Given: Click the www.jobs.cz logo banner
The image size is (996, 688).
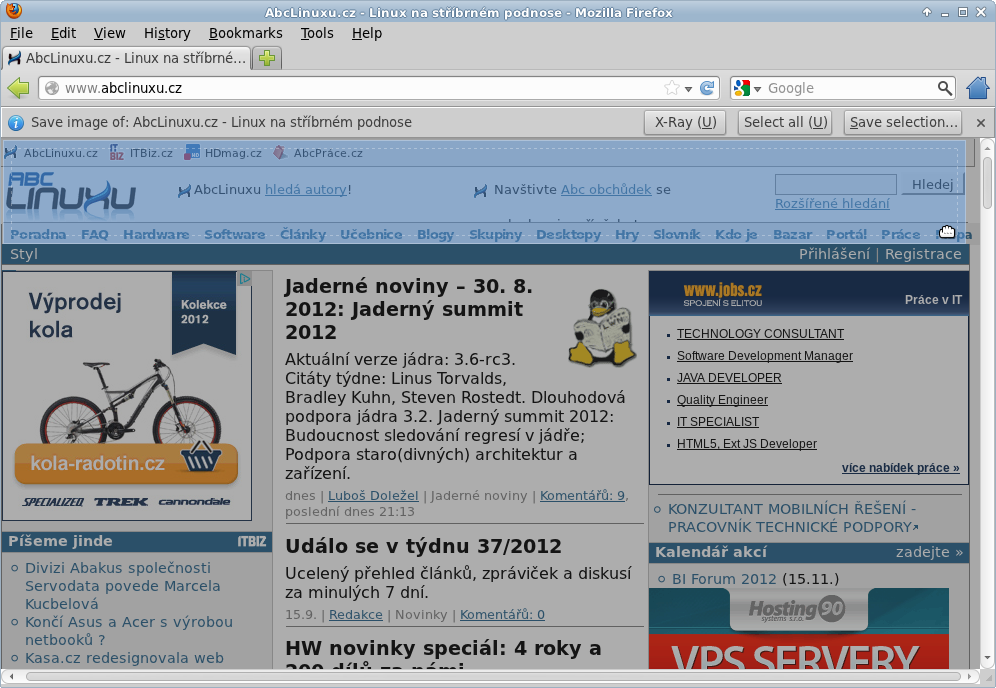Looking at the screenshot, I should 723,294.
